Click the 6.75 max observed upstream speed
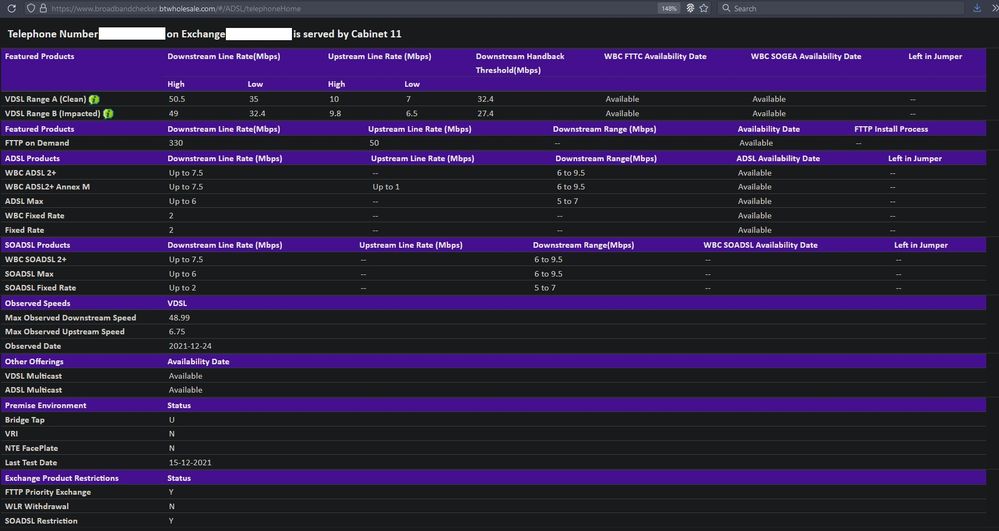The image size is (999, 531). 177,331
